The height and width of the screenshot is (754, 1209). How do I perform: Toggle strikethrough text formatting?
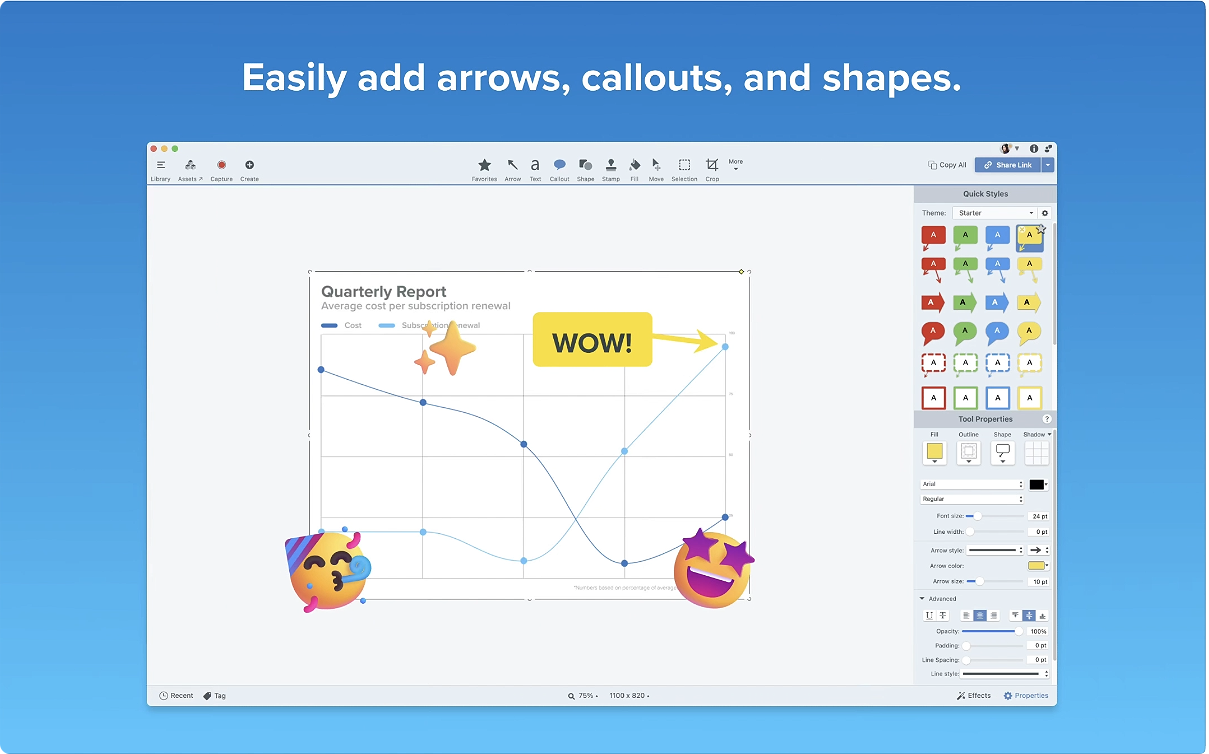coord(942,616)
